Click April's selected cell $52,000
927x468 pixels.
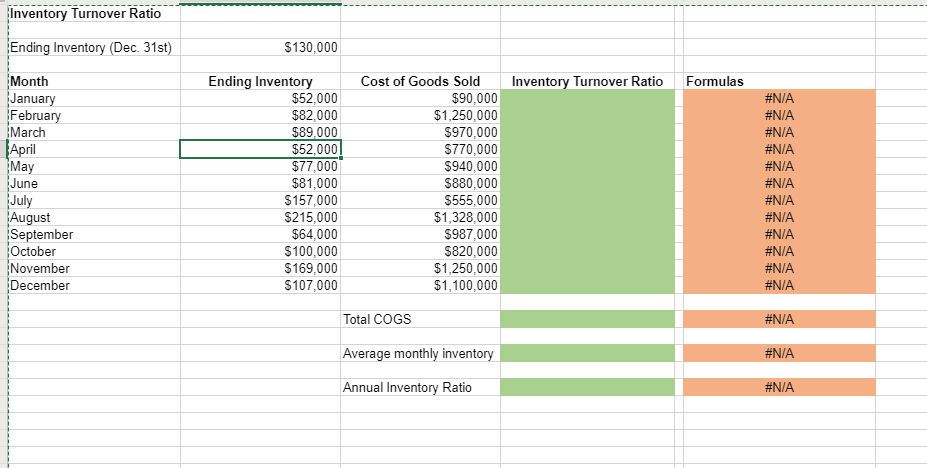260,150
